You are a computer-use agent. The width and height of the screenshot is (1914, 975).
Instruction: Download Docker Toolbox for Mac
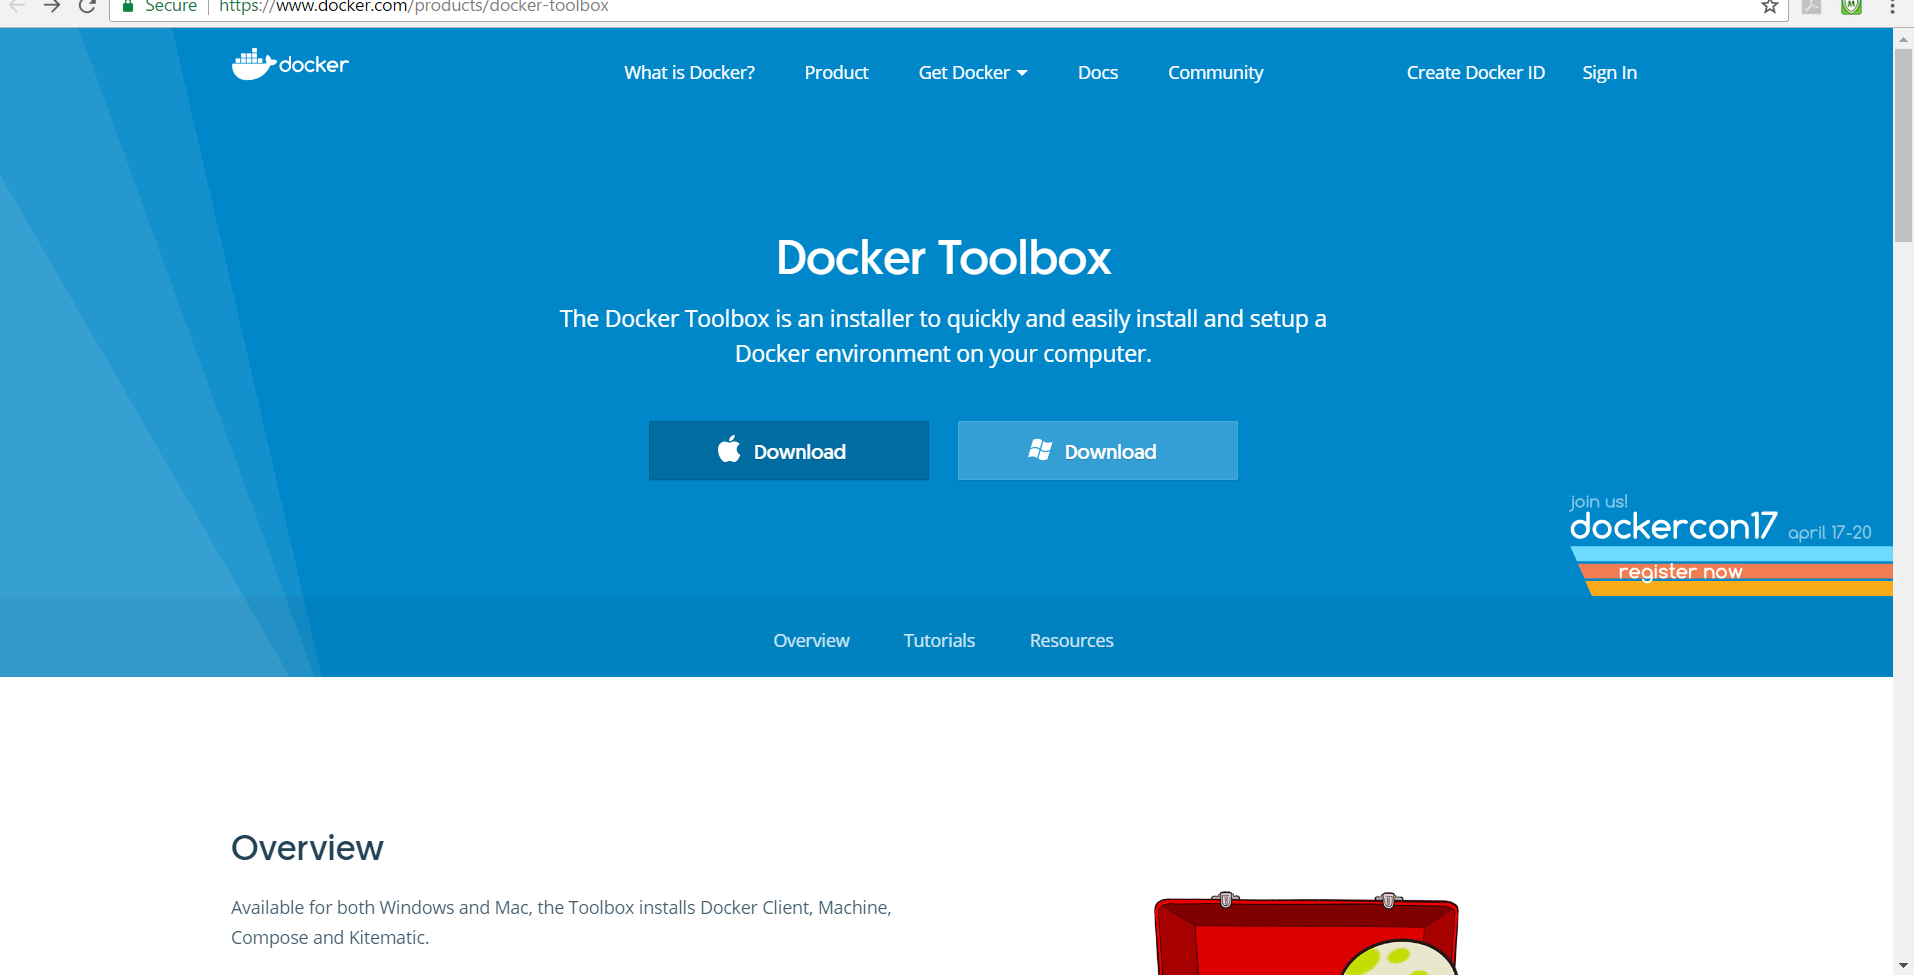pos(788,451)
